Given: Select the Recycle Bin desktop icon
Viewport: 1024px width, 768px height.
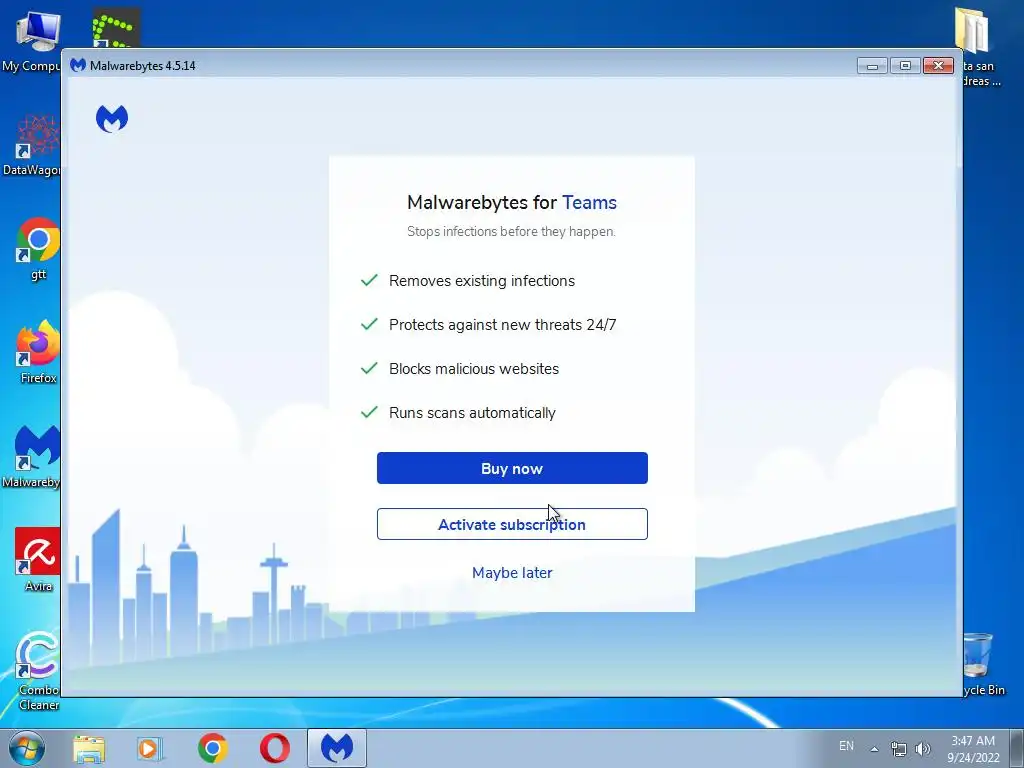Looking at the screenshot, I should click(x=983, y=664).
